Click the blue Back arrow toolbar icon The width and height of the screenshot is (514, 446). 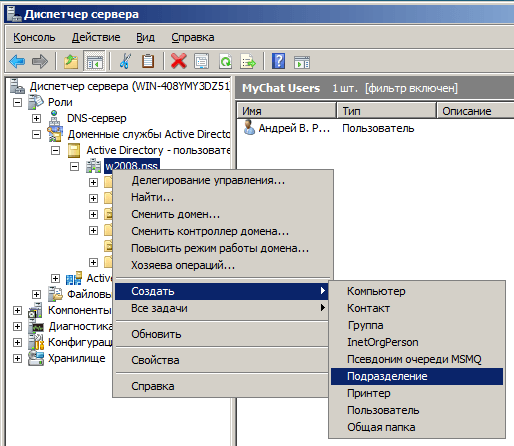[x=17, y=61]
